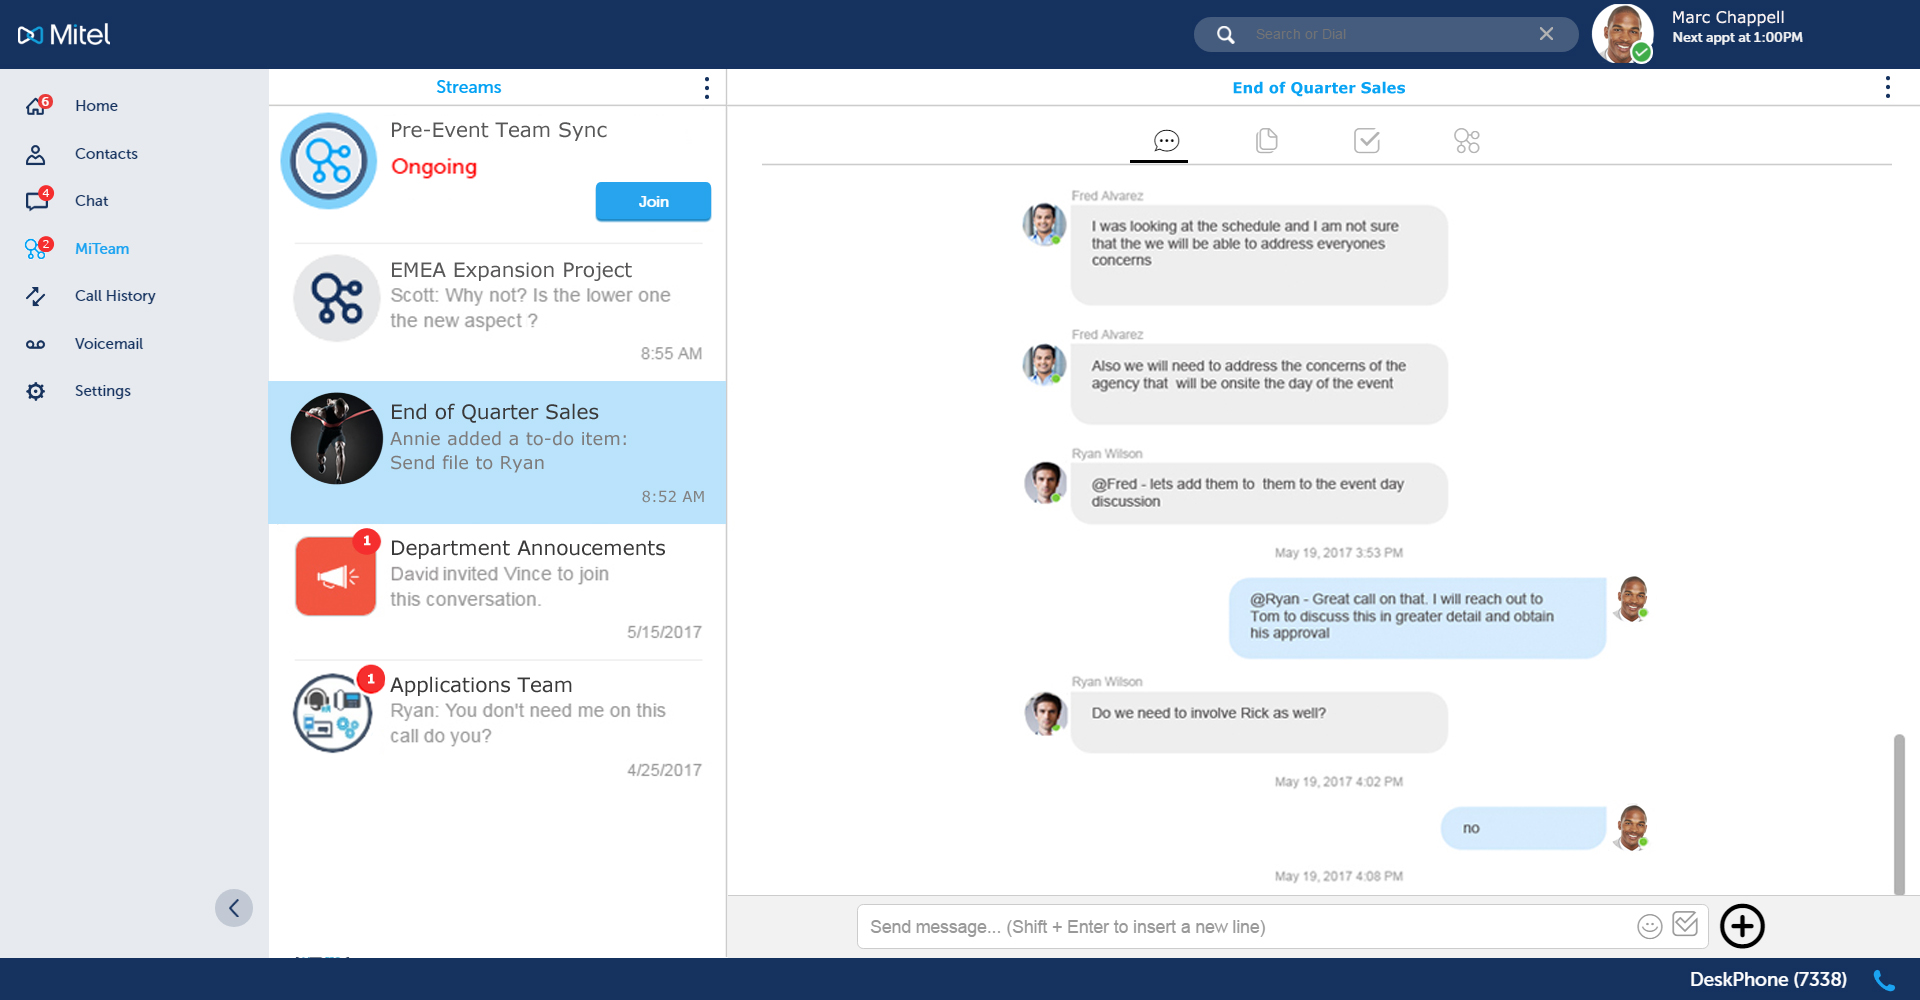Collapse the sidebar with the chevron button

234,908
